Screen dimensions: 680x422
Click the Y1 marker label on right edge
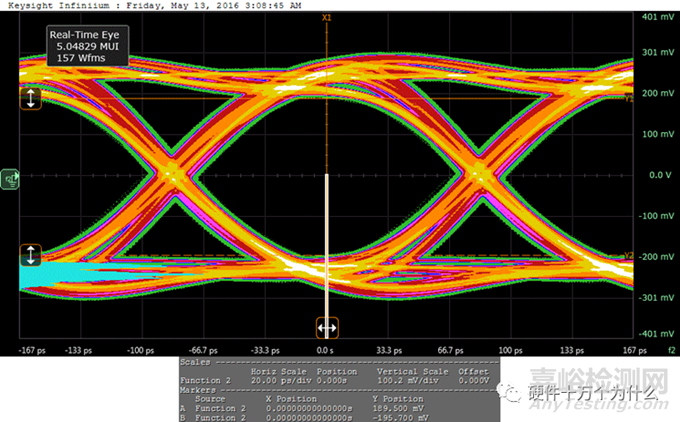[629, 99]
